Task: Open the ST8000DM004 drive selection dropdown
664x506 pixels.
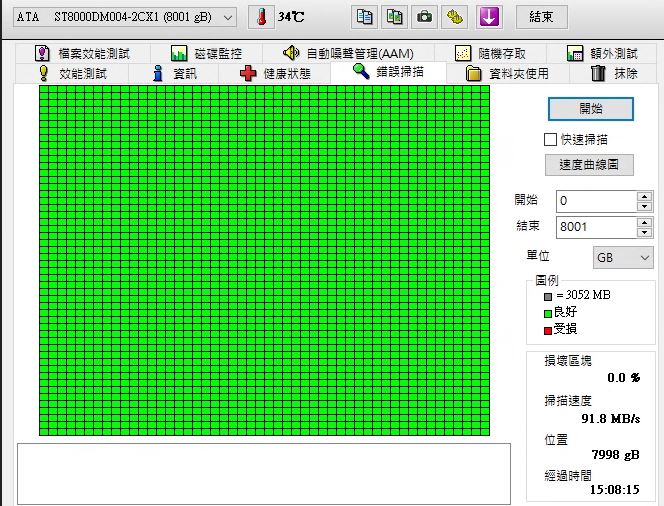Action: (124, 17)
